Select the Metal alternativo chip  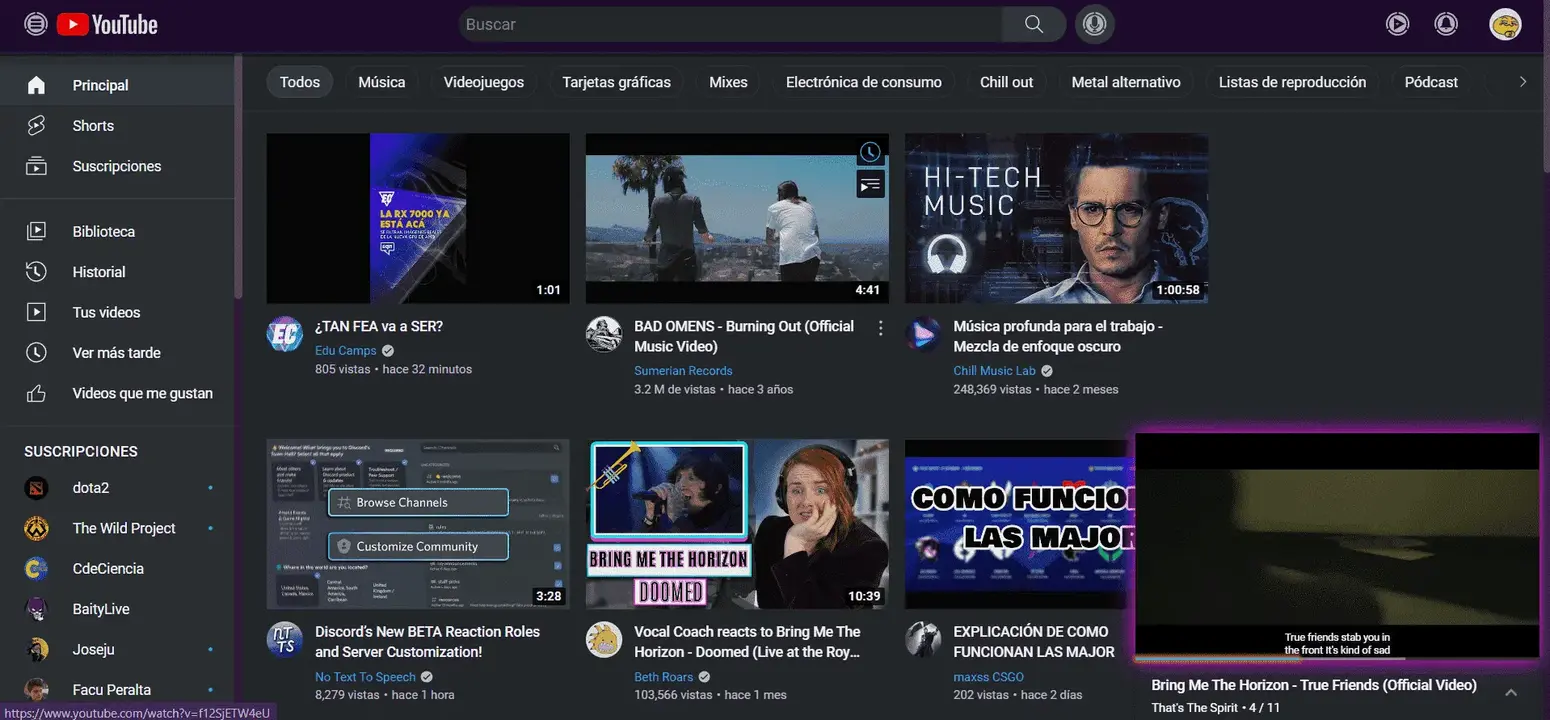1126,82
